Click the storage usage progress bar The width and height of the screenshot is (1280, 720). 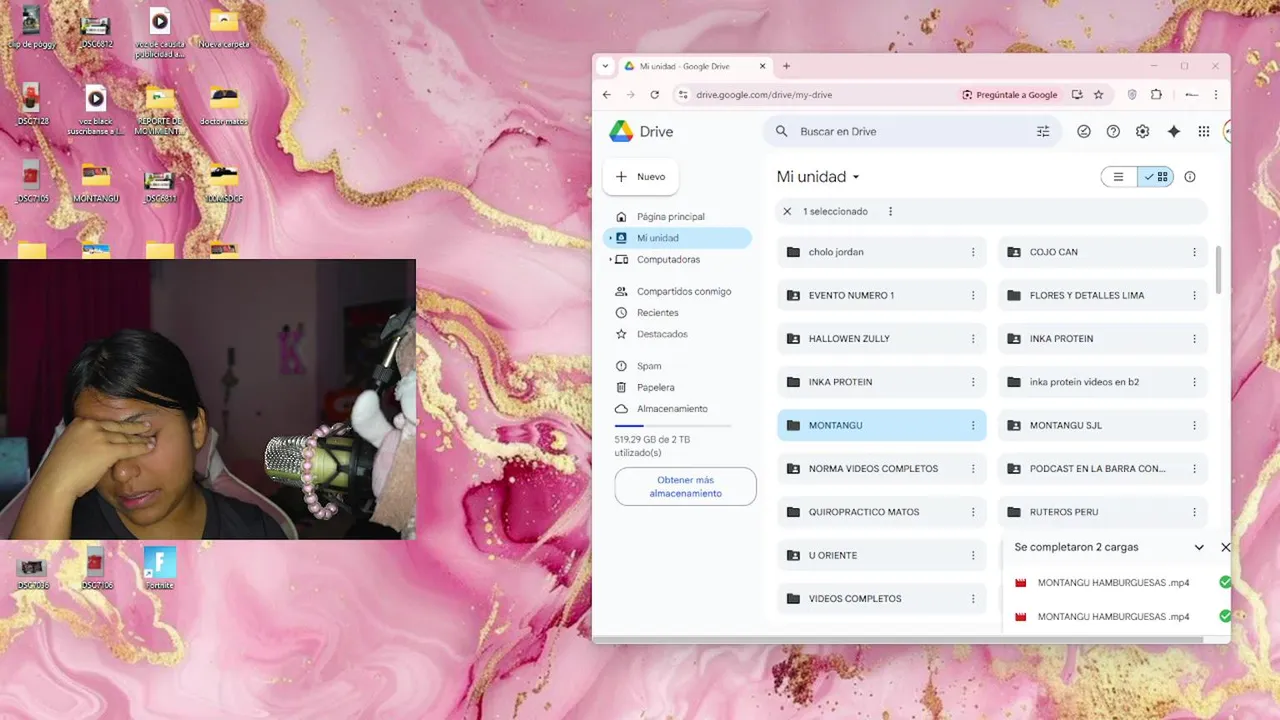point(673,426)
